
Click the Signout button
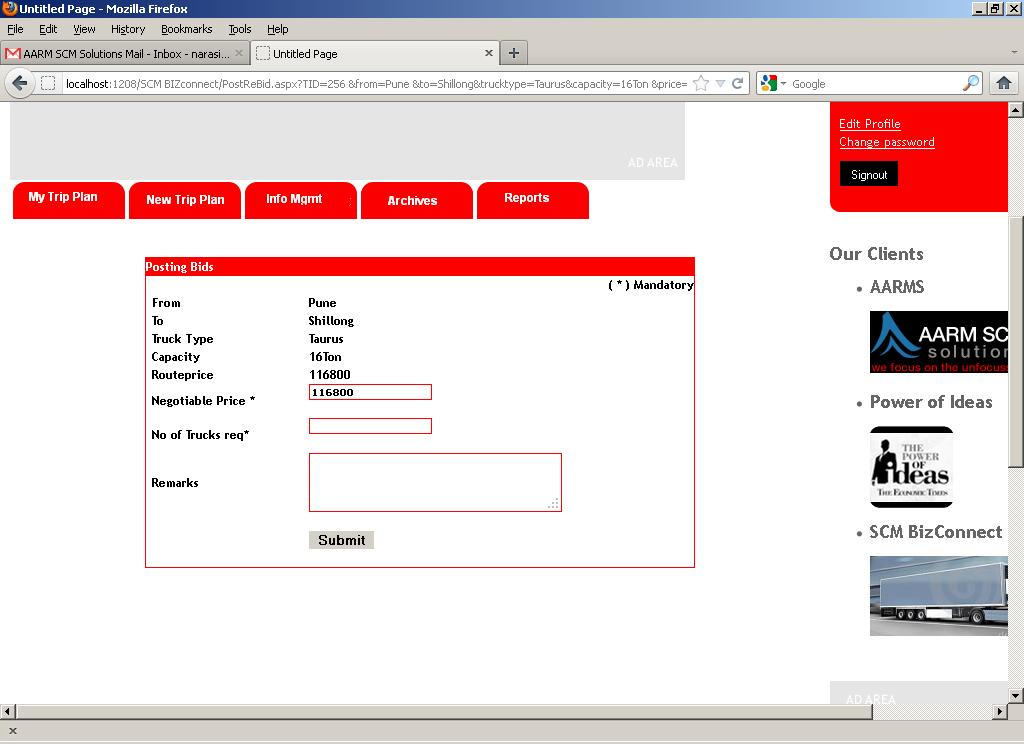869,174
